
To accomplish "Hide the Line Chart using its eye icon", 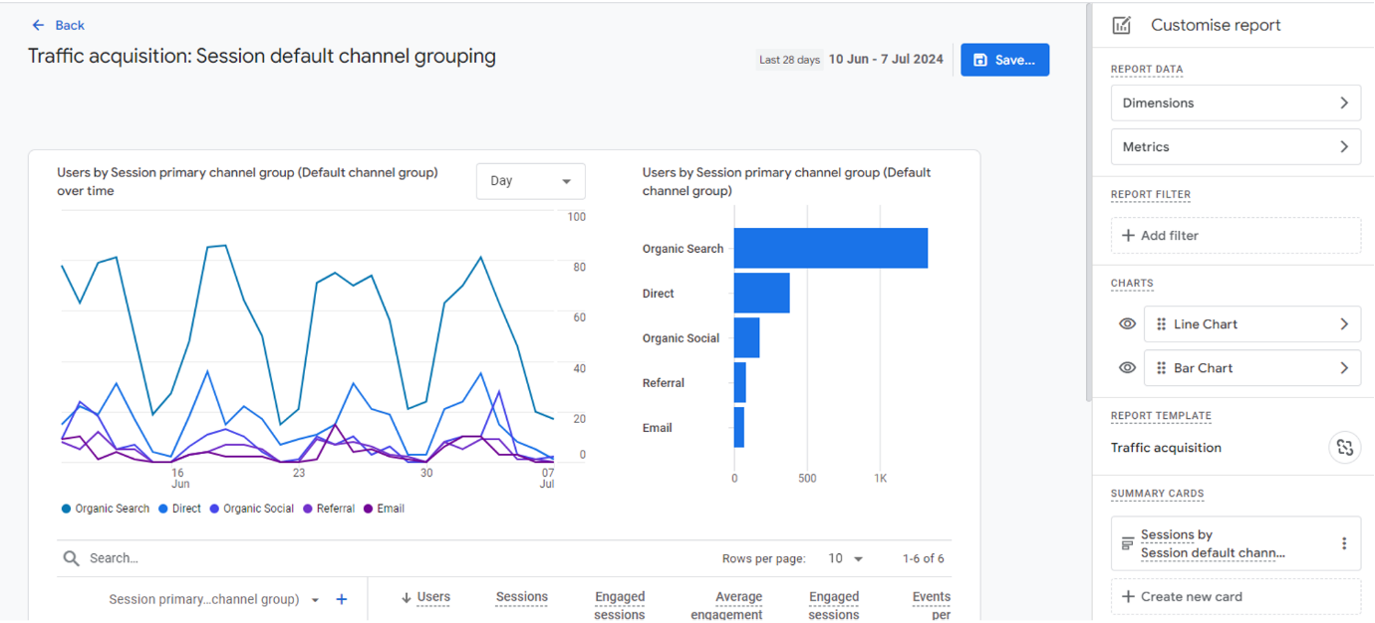I will (1127, 324).
